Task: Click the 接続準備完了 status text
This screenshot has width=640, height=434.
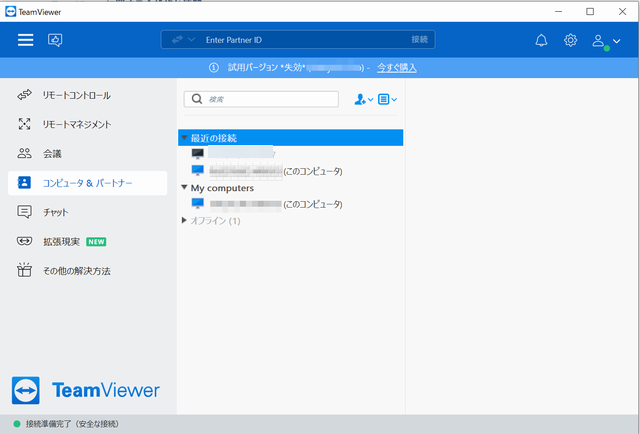Action: 72,424
